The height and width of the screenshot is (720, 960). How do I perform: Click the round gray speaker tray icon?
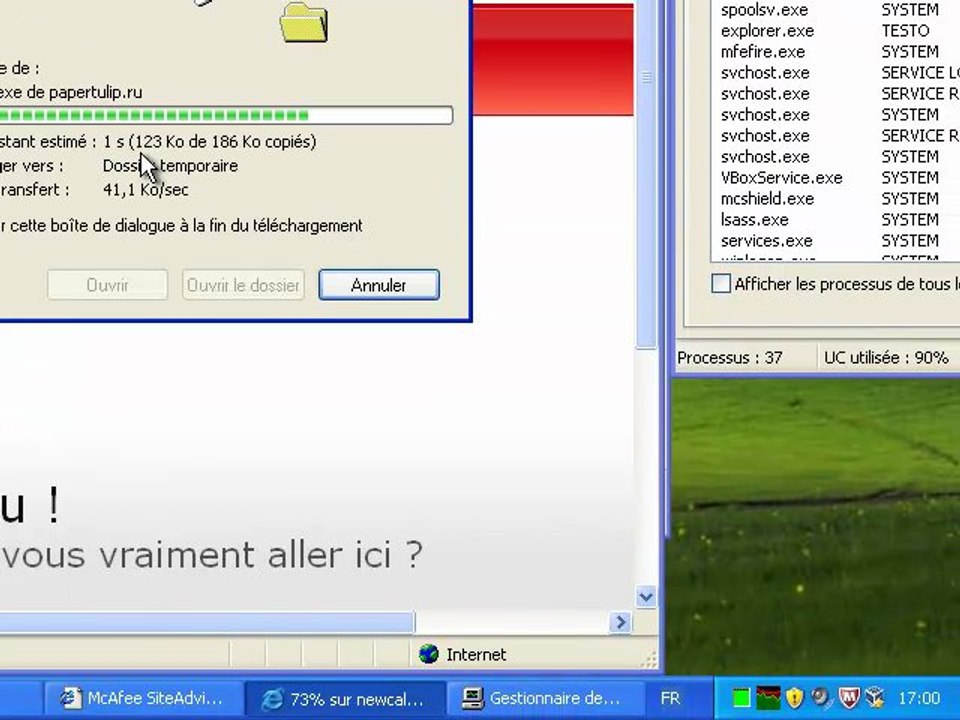820,697
